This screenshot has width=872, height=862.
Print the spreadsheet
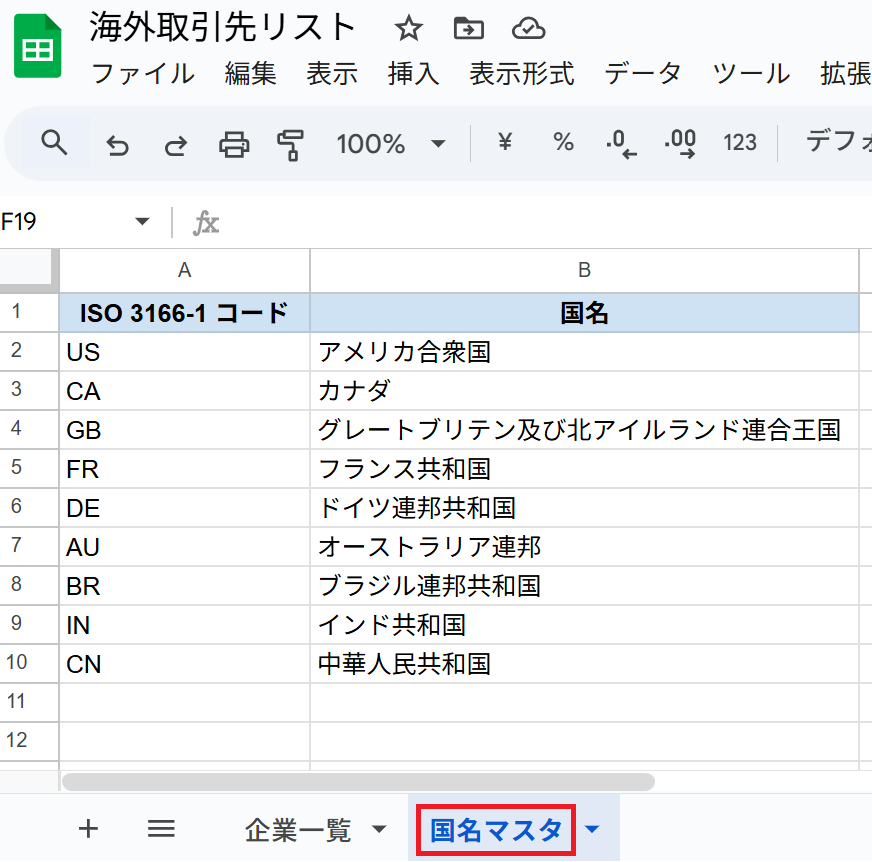point(234,145)
